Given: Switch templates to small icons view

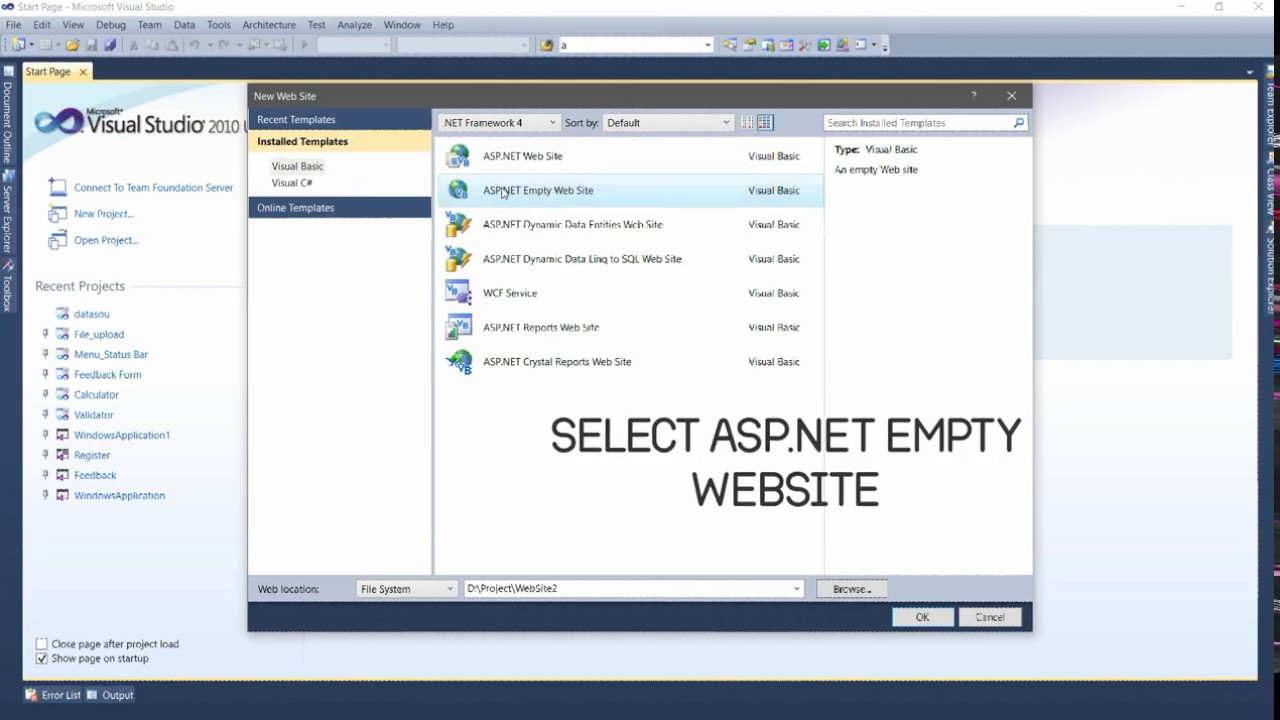Looking at the screenshot, I should (747, 123).
